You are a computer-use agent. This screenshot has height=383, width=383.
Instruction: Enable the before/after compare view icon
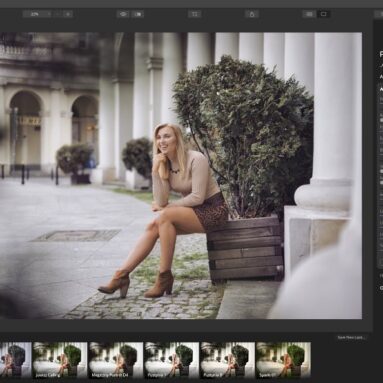click(138, 14)
